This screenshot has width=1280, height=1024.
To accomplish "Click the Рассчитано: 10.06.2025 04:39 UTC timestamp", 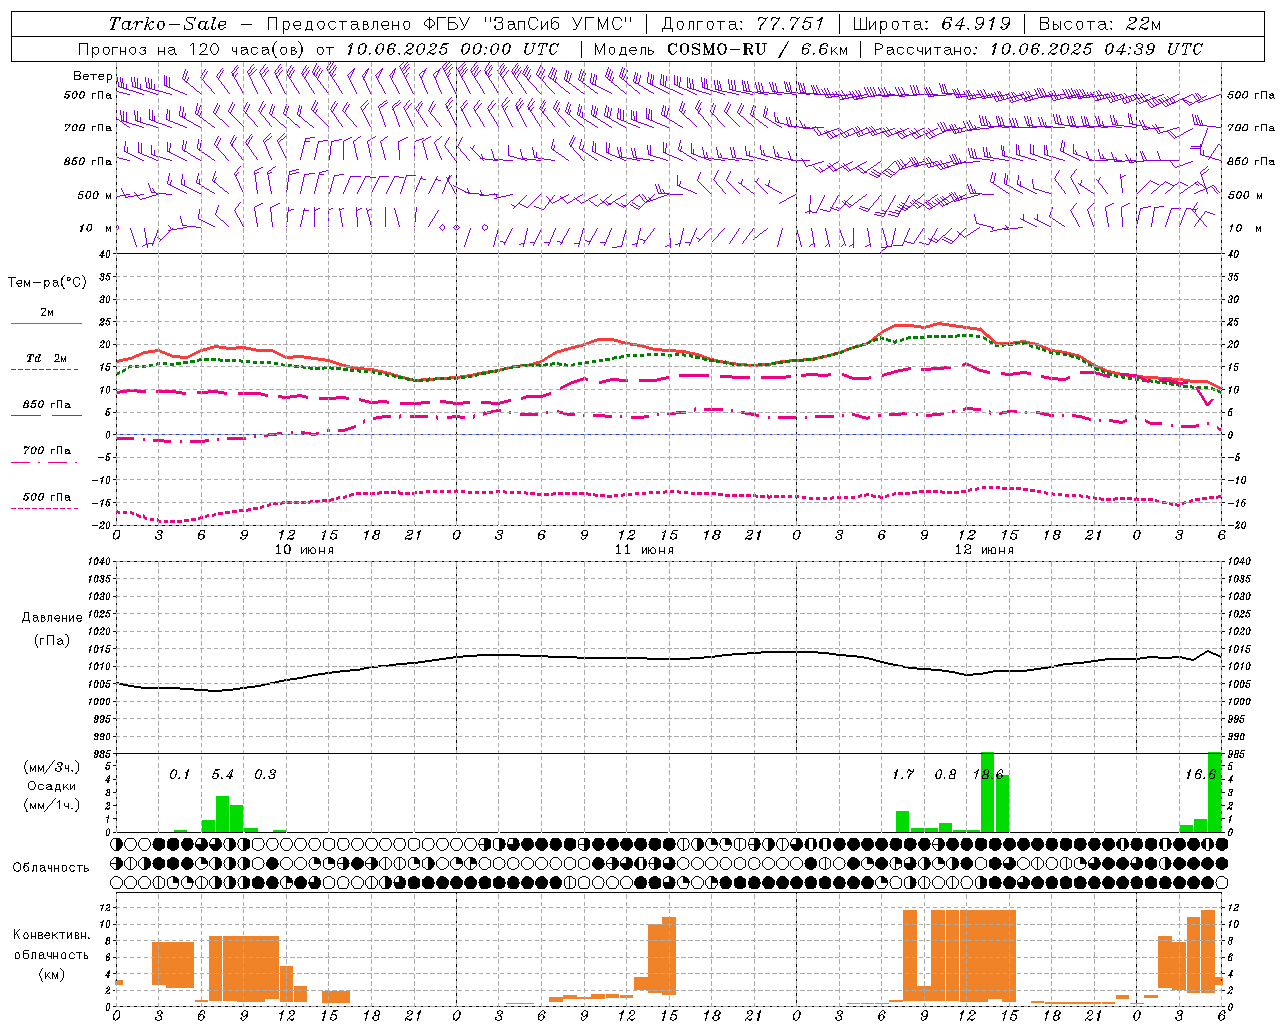I will point(1038,49).
